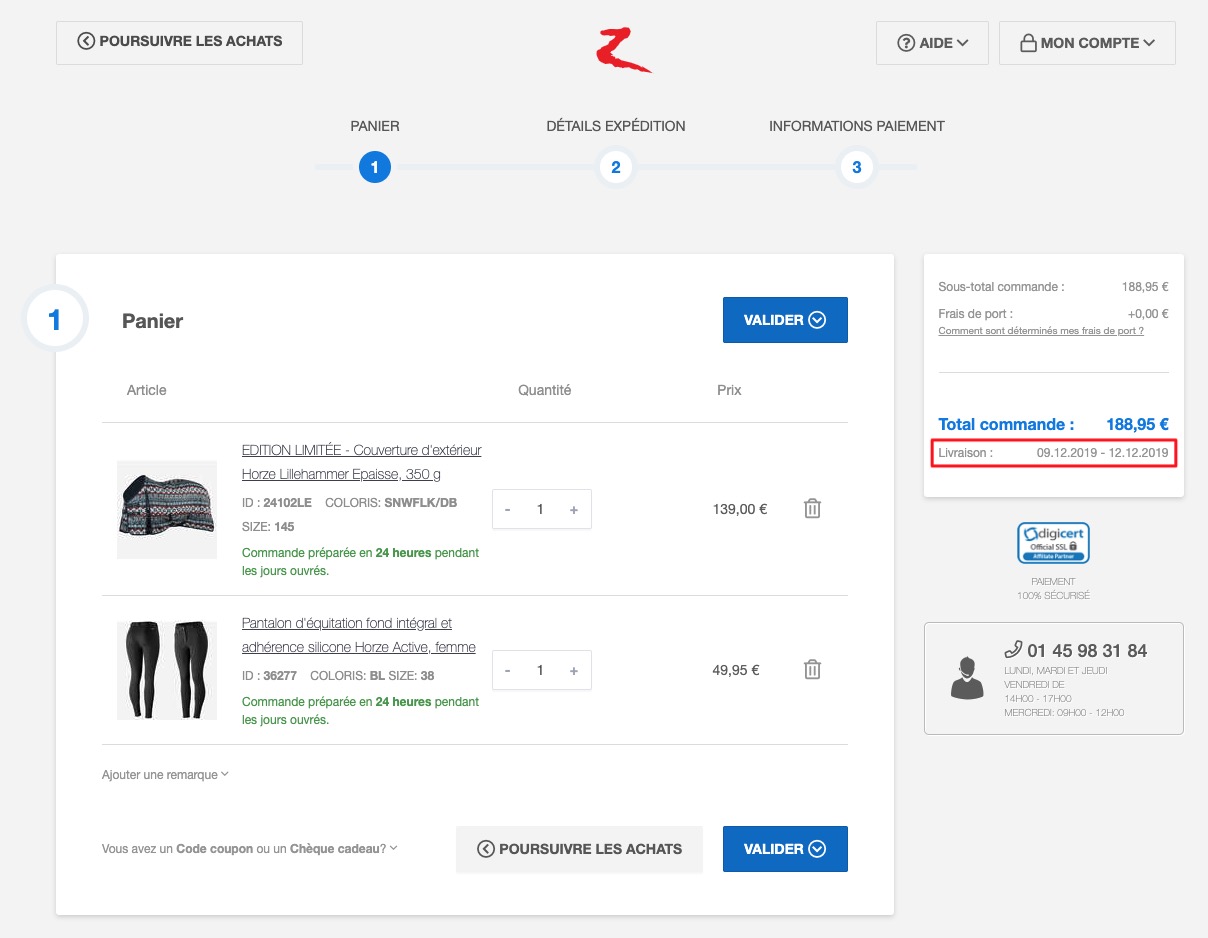Go to step 3 Informations Paiement
The width and height of the screenshot is (1208, 938).
(x=857, y=167)
